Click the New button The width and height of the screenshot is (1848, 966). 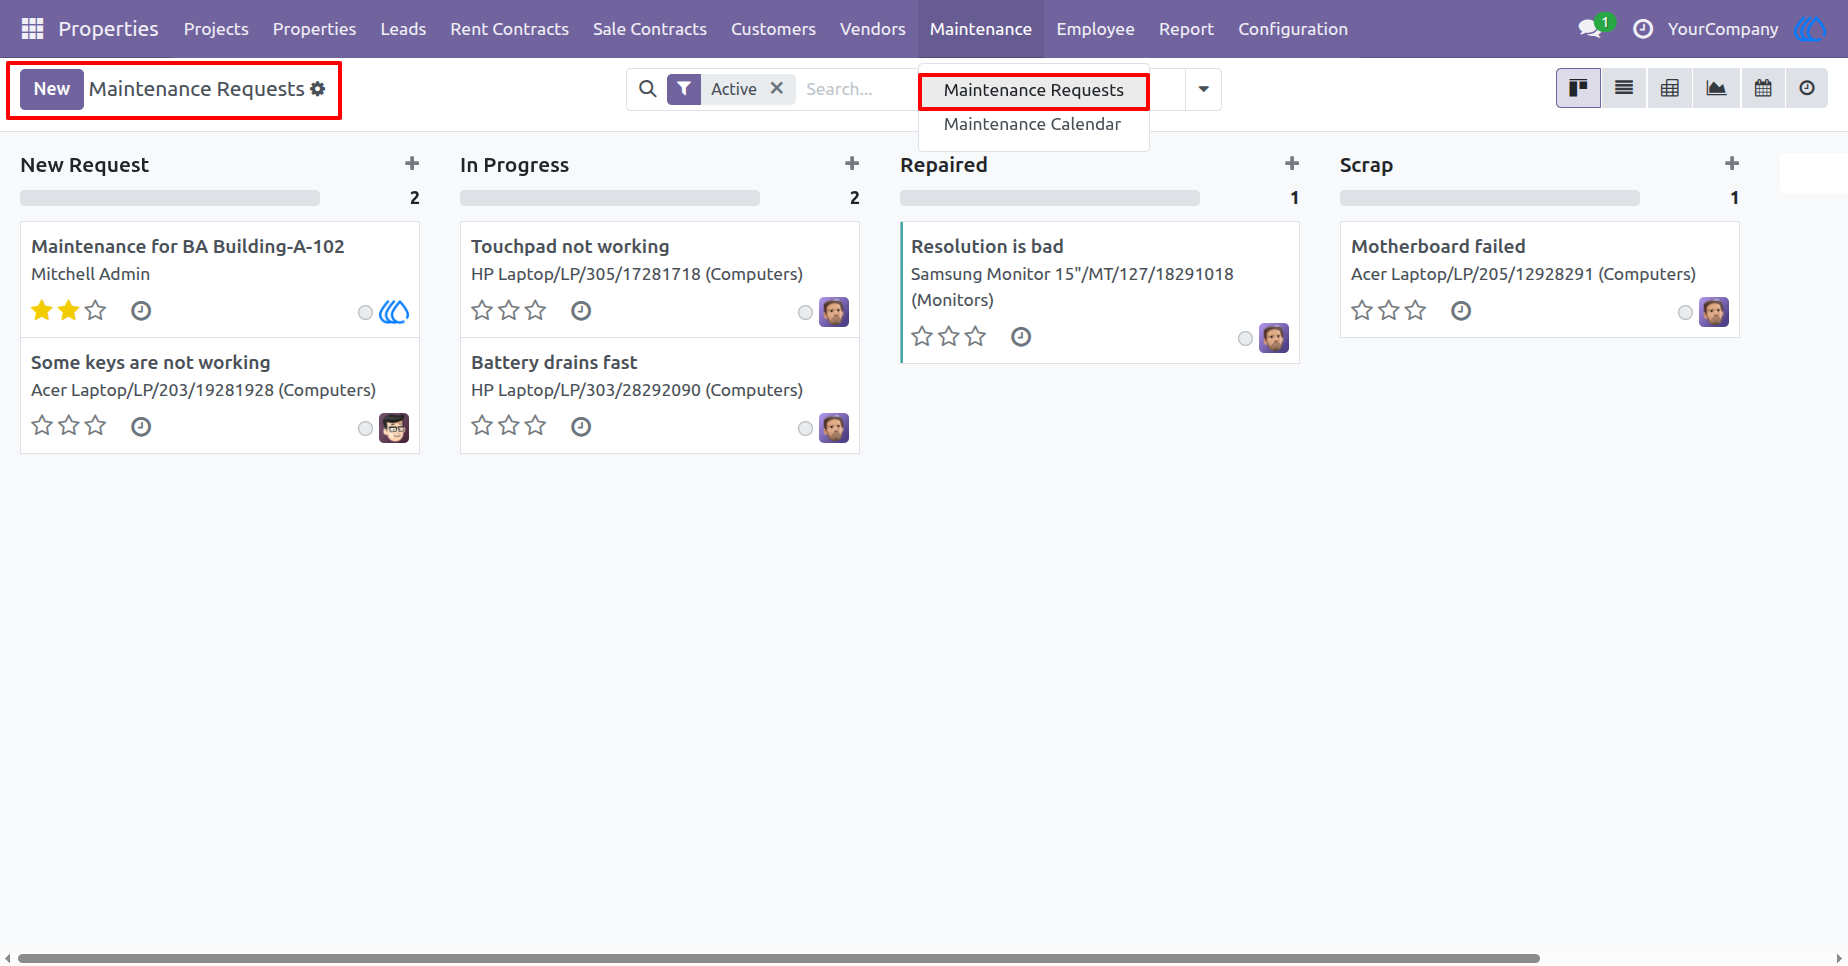pos(52,89)
